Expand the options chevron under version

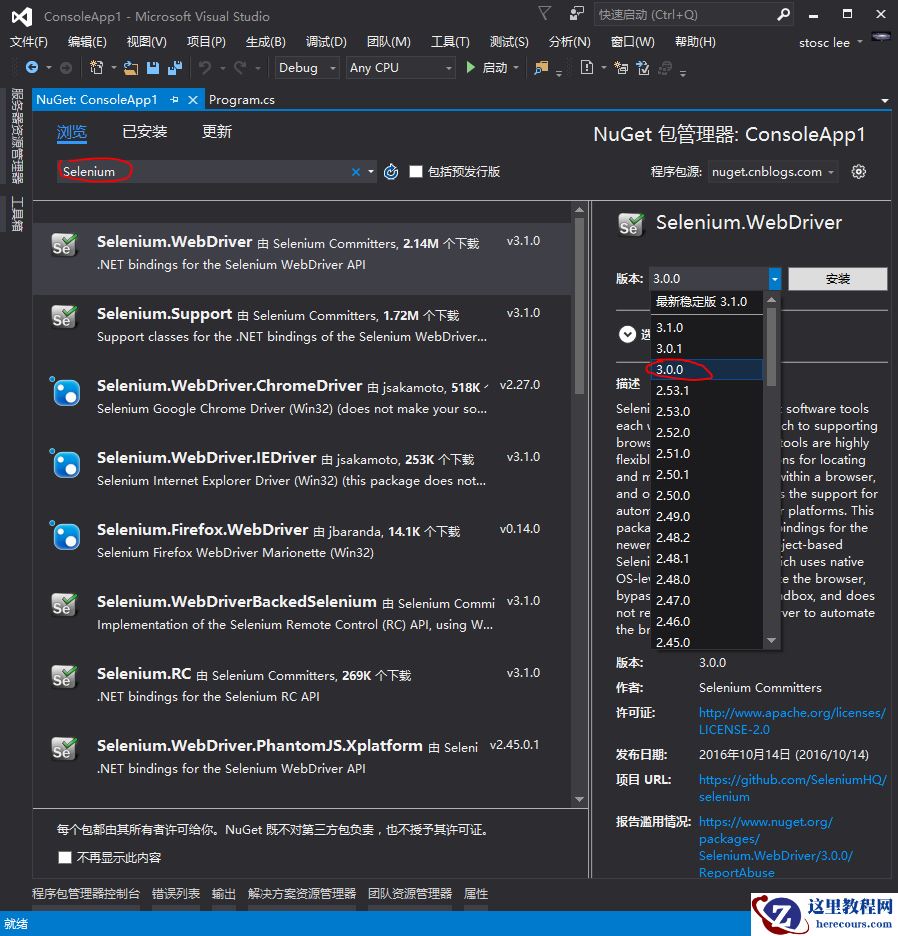point(627,334)
